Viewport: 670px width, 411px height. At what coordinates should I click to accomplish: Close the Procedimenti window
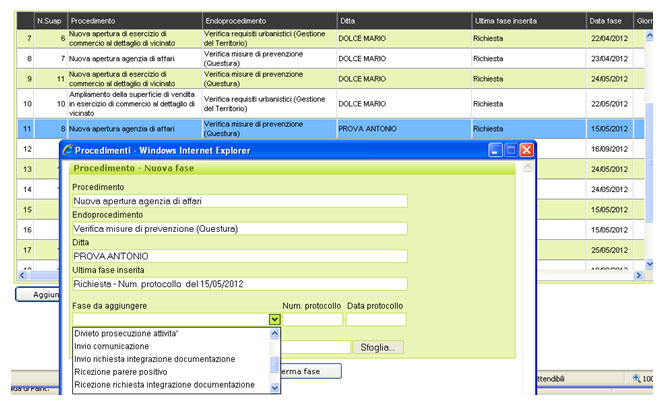[526, 150]
